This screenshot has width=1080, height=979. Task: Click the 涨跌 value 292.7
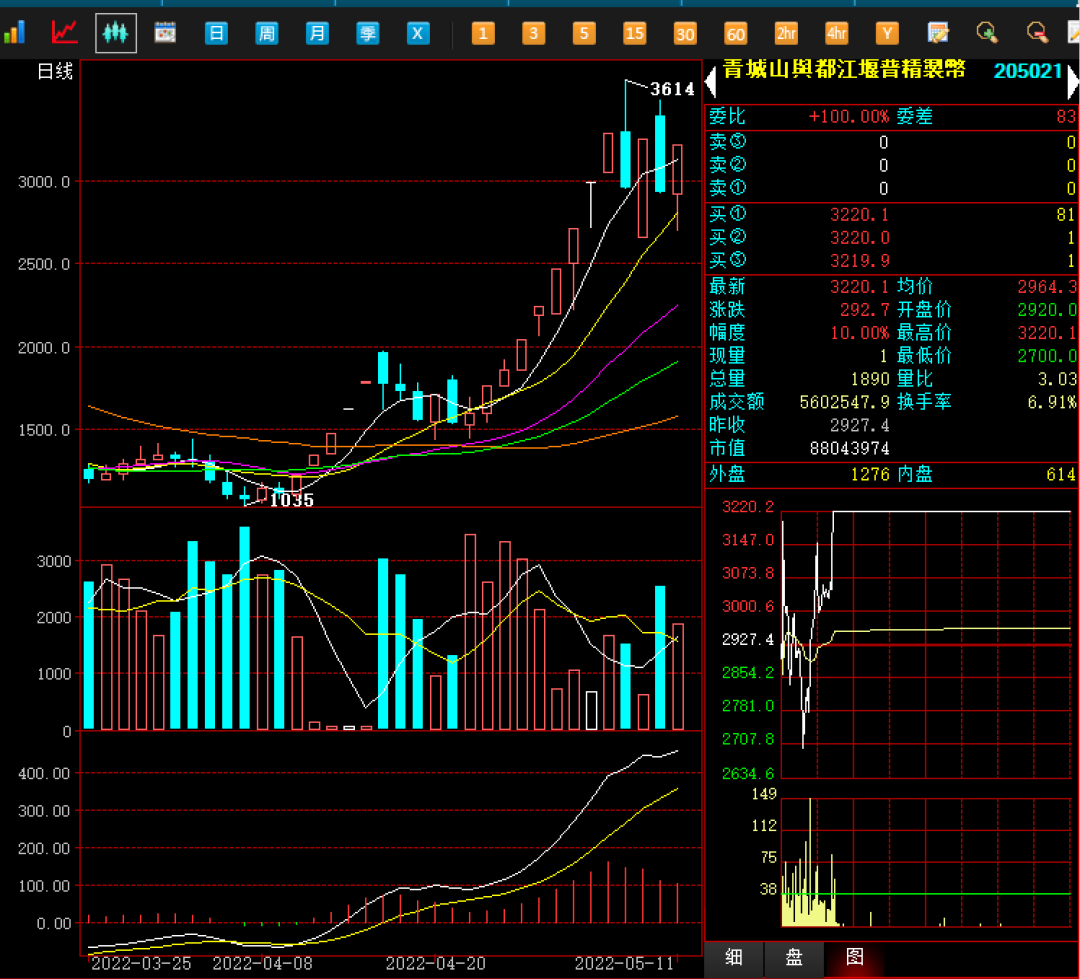click(864, 310)
